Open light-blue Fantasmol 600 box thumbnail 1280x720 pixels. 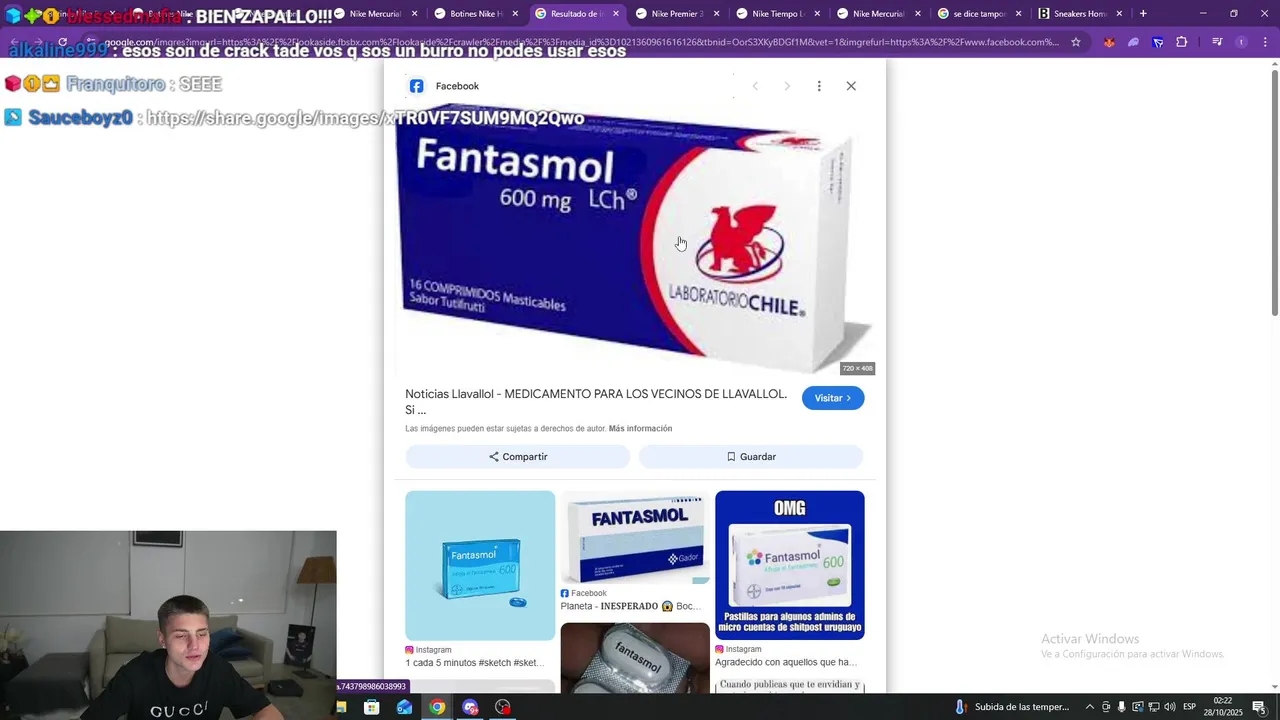coord(480,565)
